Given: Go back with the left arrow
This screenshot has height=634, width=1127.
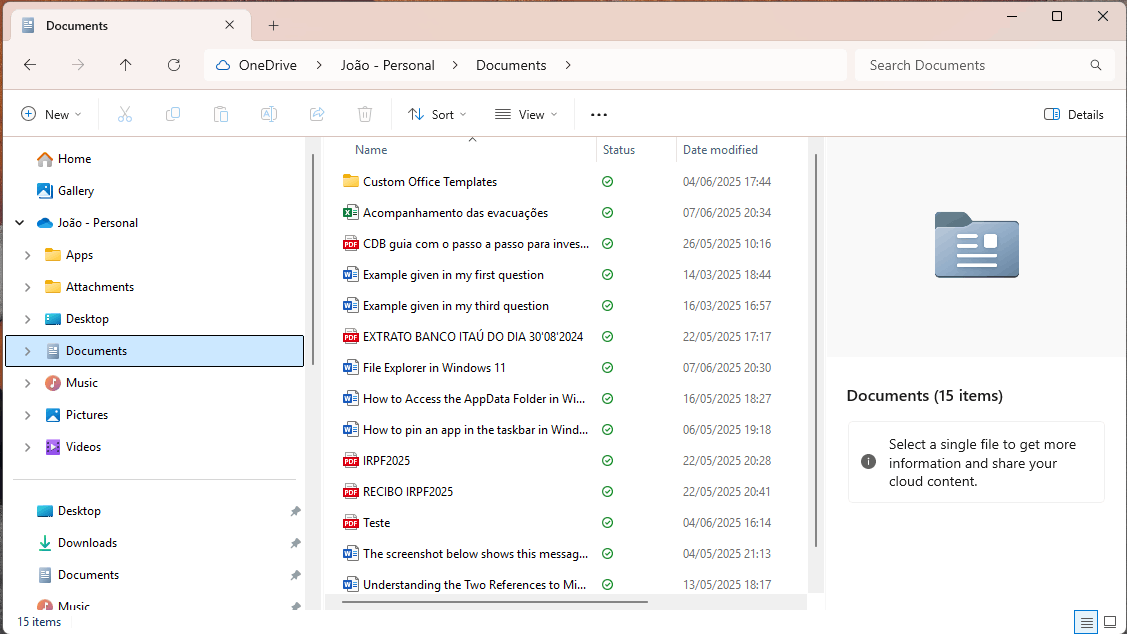Looking at the screenshot, I should click(x=30, y=65).
